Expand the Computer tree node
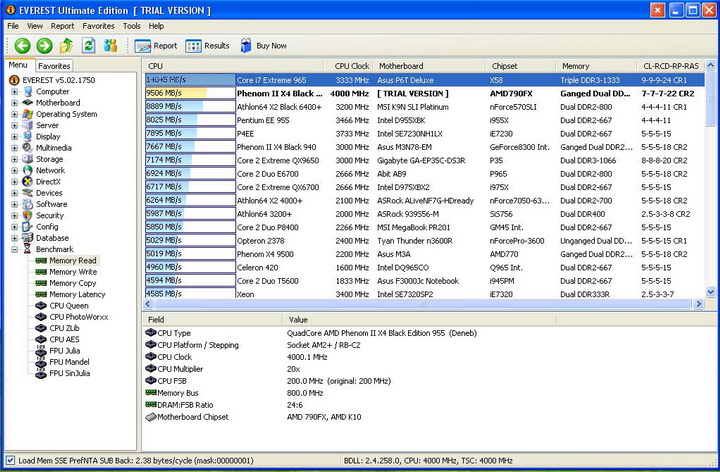Image resolution: width=720 pixels, height=472 pixels. pos(15,91)
